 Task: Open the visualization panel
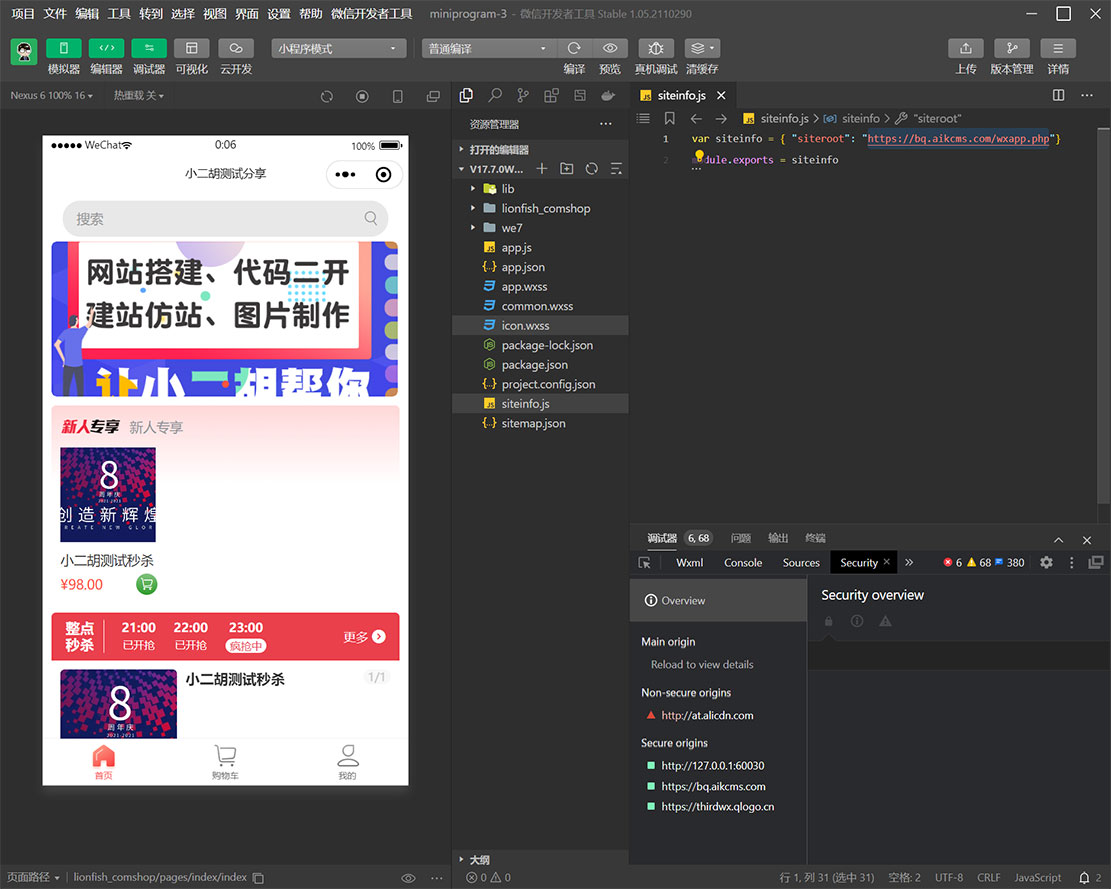[x=191, y=48]
